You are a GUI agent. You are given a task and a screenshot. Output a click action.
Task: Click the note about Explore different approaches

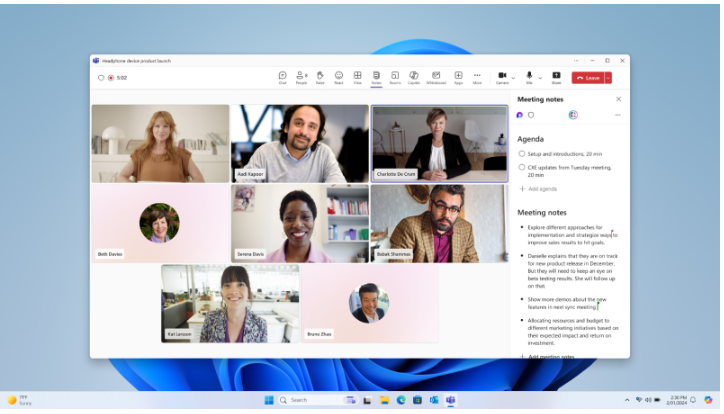pyautogui.click(x=573, y=235)
